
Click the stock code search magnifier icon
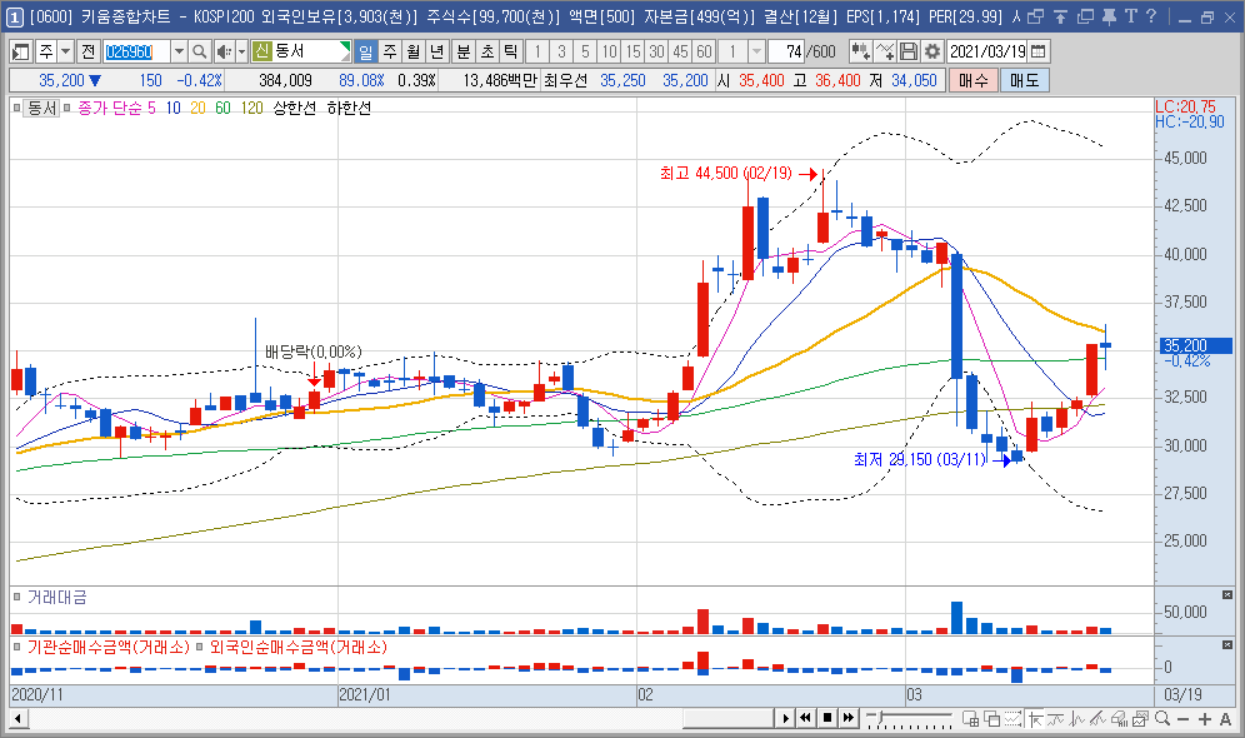coord(199,51)
